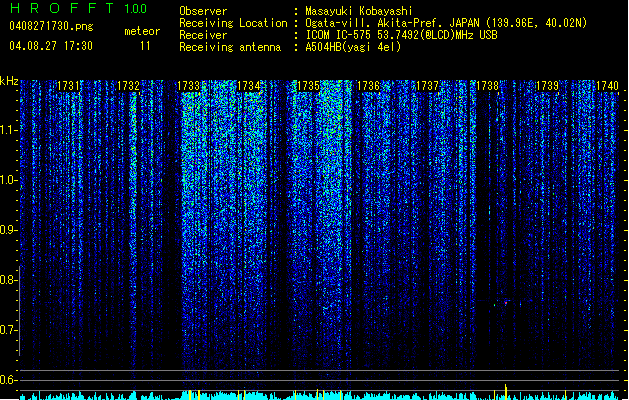This screenshot has height=400, width=629.
Task: Click the 1731 time marker
Action: tap(68, 86)
